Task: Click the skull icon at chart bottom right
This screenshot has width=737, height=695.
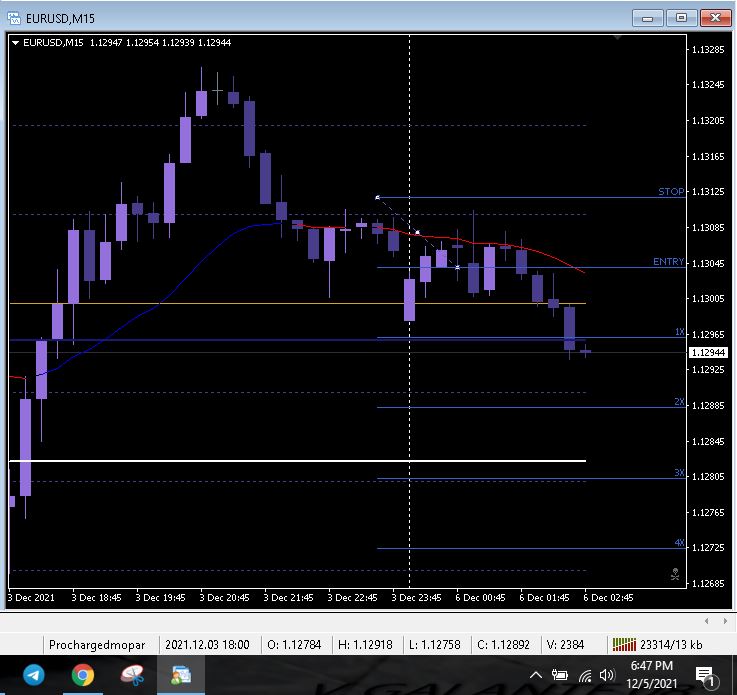Action: pyautogui.click(x=675, y=574)
